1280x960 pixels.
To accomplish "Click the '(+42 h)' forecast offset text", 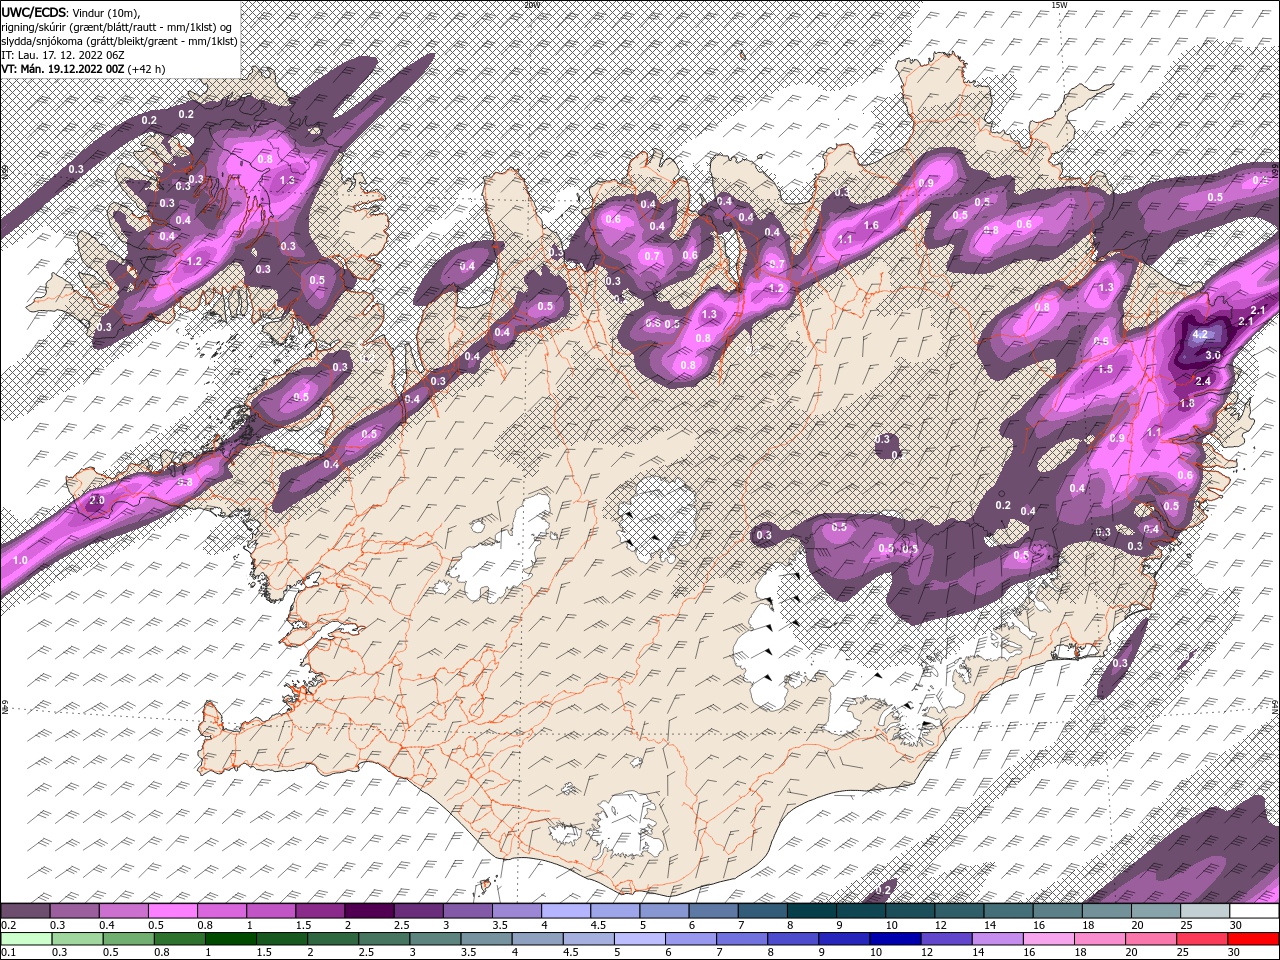I will [146, 69].
